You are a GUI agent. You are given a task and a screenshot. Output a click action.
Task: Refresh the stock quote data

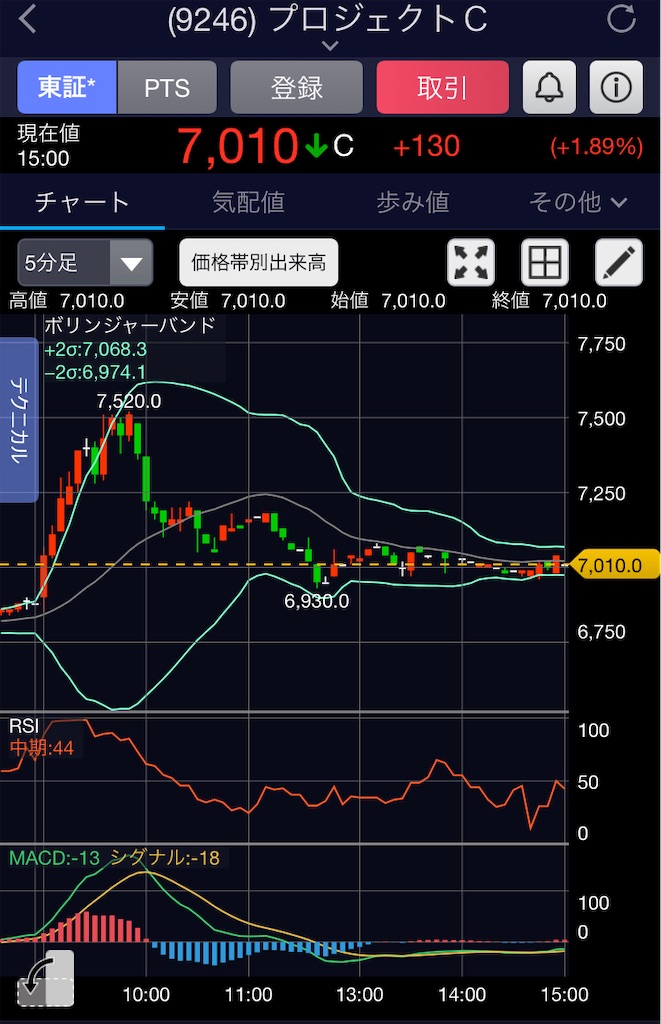click(621, 19)
